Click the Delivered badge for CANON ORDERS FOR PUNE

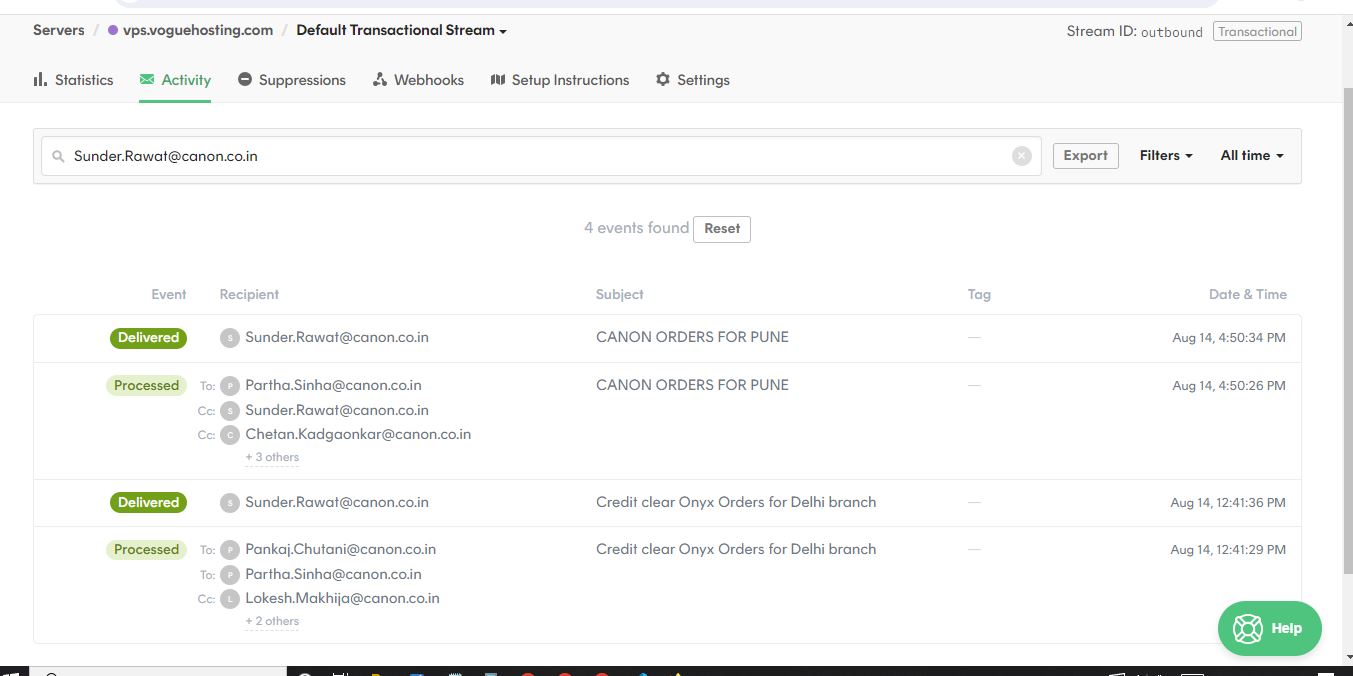[x=148, y=338]
